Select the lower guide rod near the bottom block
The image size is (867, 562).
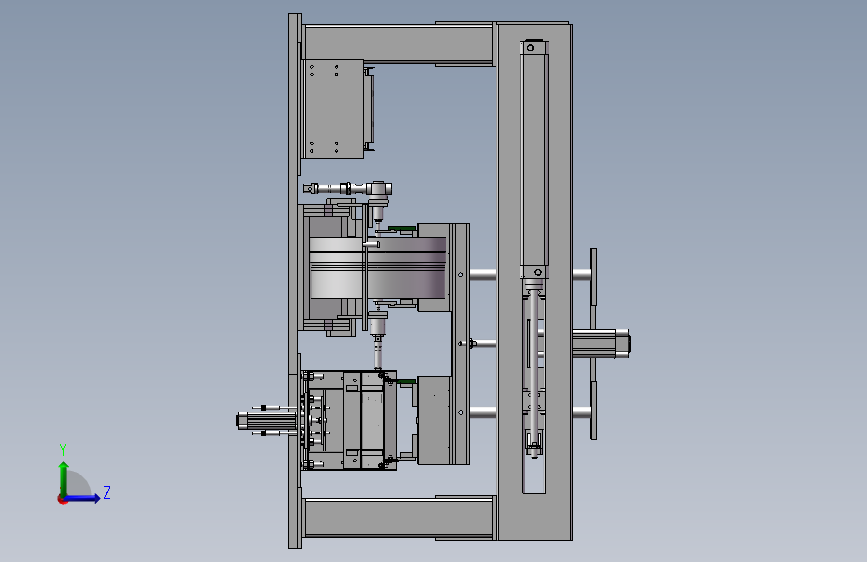(483, 412)
